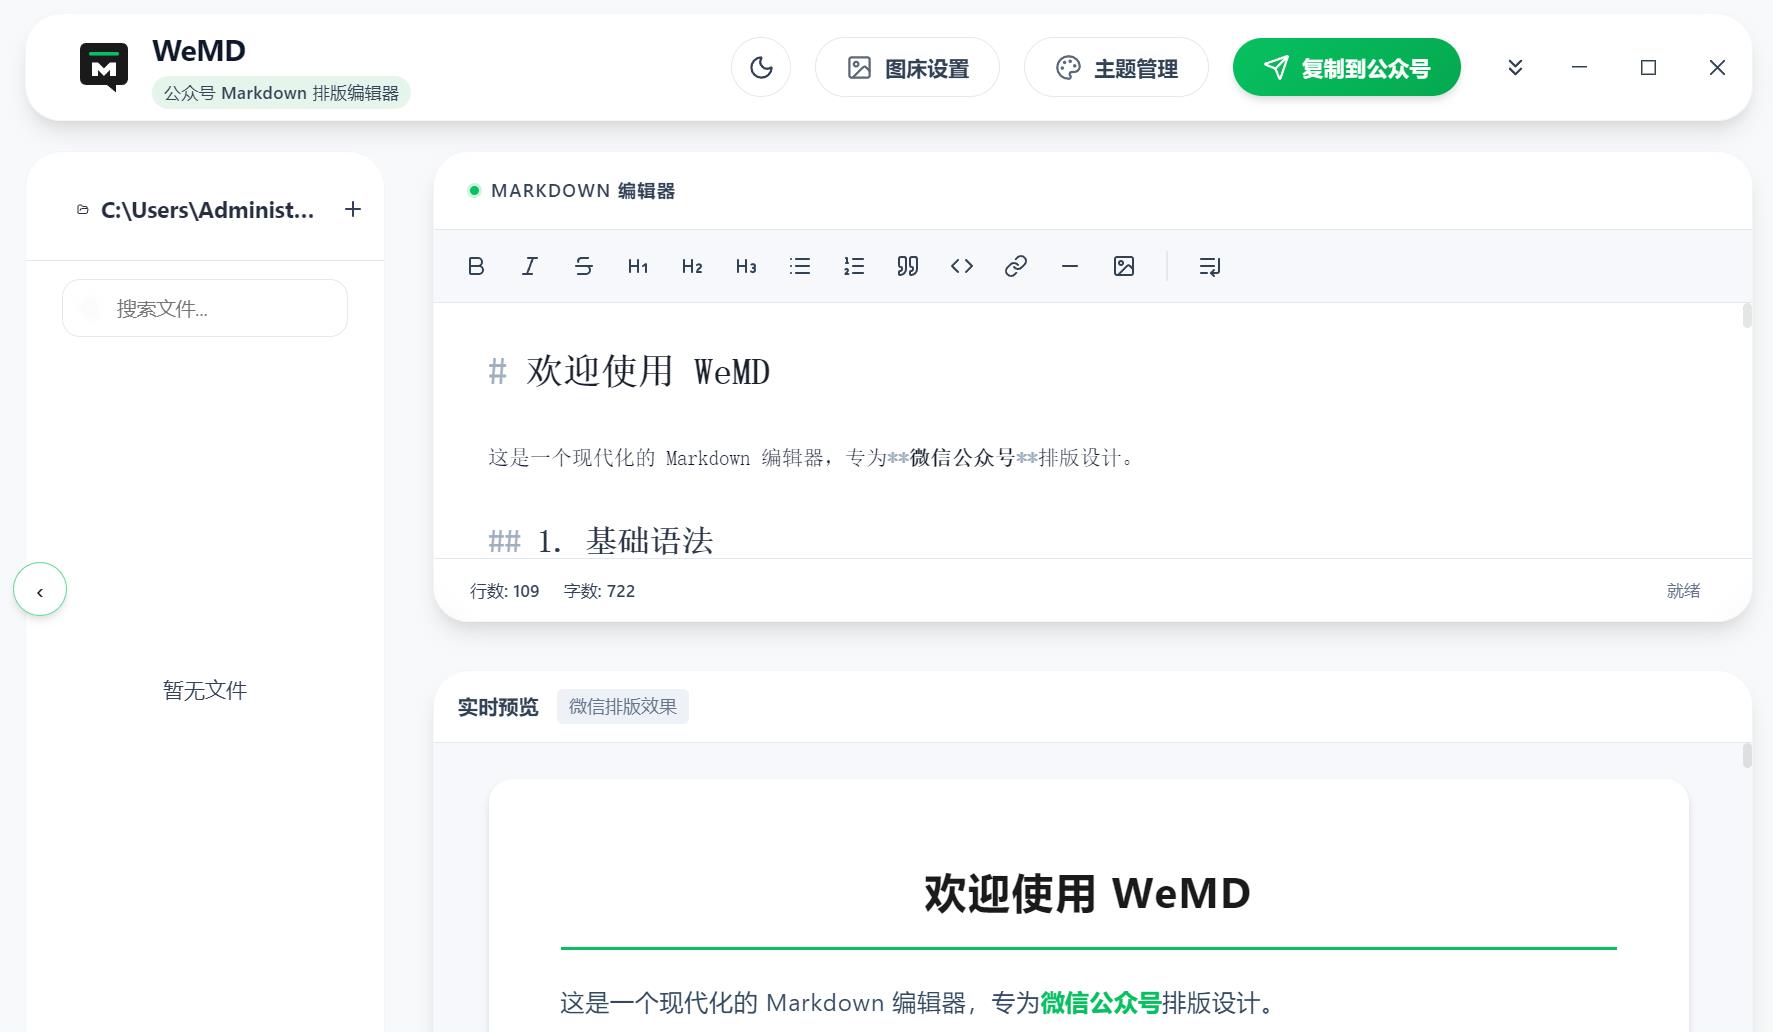
Task: Switch to dark mode with moon icon
Action: [761, 67]
